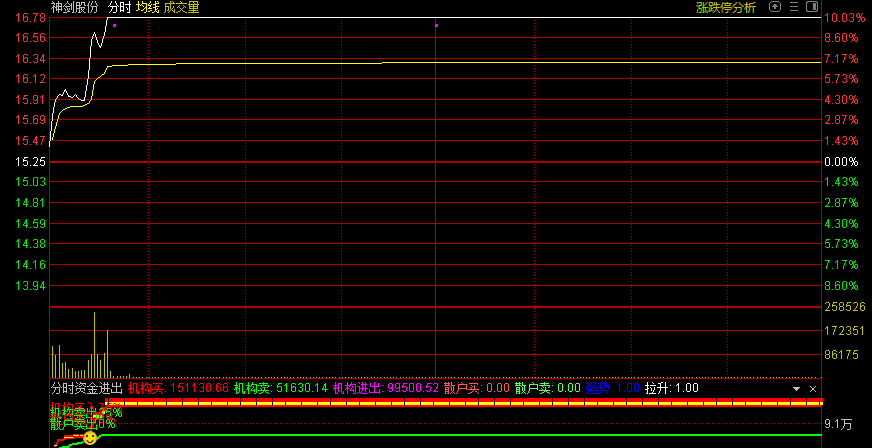The height and width of the screenshot is (448, 872).
Task: Select the 分时 intraday tab
Action: (x=119, y=7)
